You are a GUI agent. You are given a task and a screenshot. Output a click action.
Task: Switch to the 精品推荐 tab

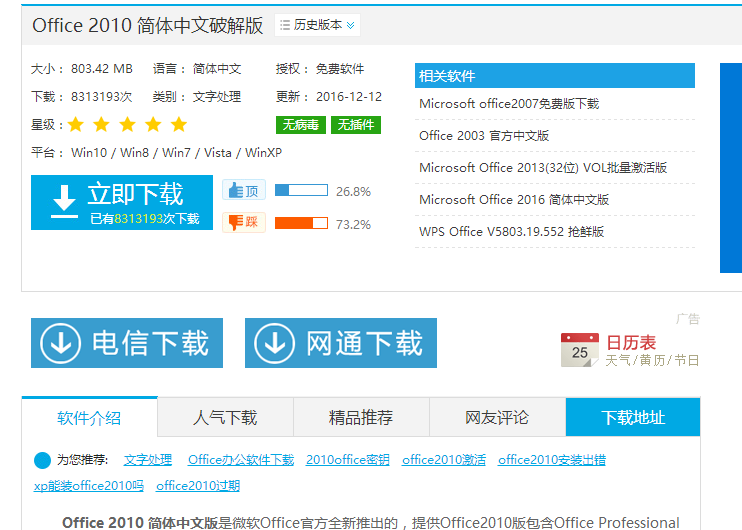pyautogui.click(x=361, y=417)
